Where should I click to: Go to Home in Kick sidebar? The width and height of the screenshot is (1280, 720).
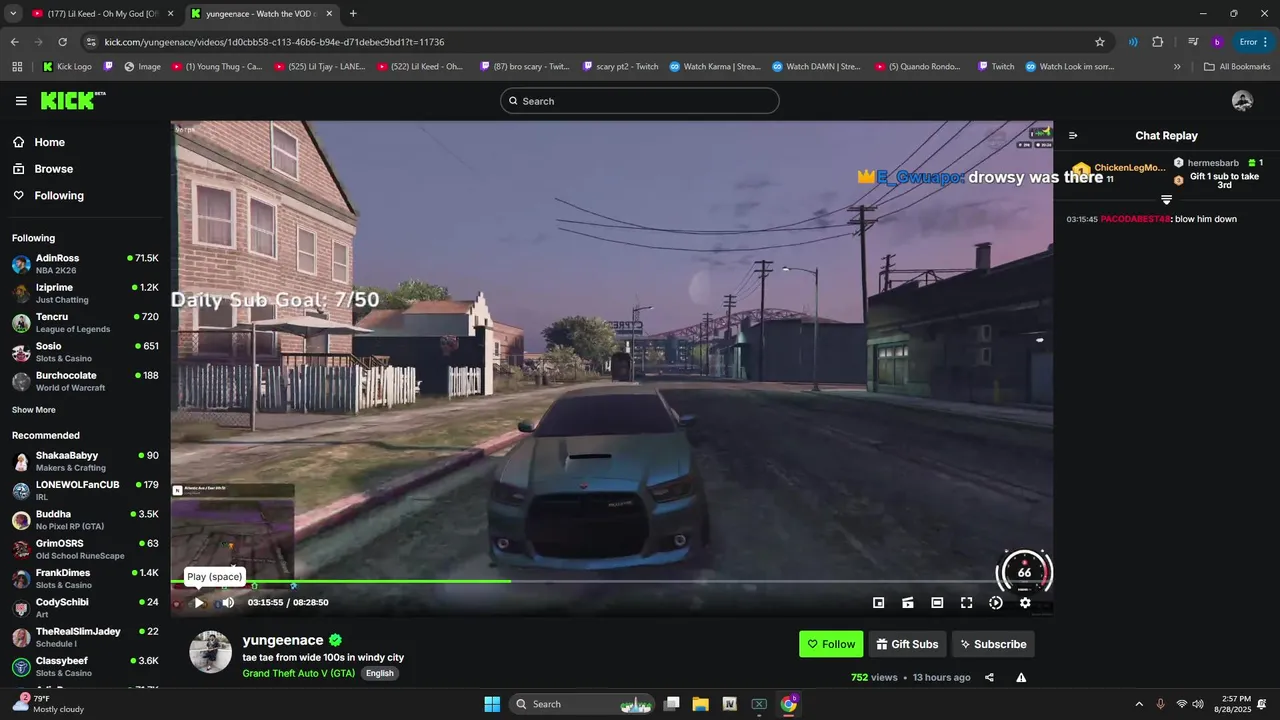point(49,142)
